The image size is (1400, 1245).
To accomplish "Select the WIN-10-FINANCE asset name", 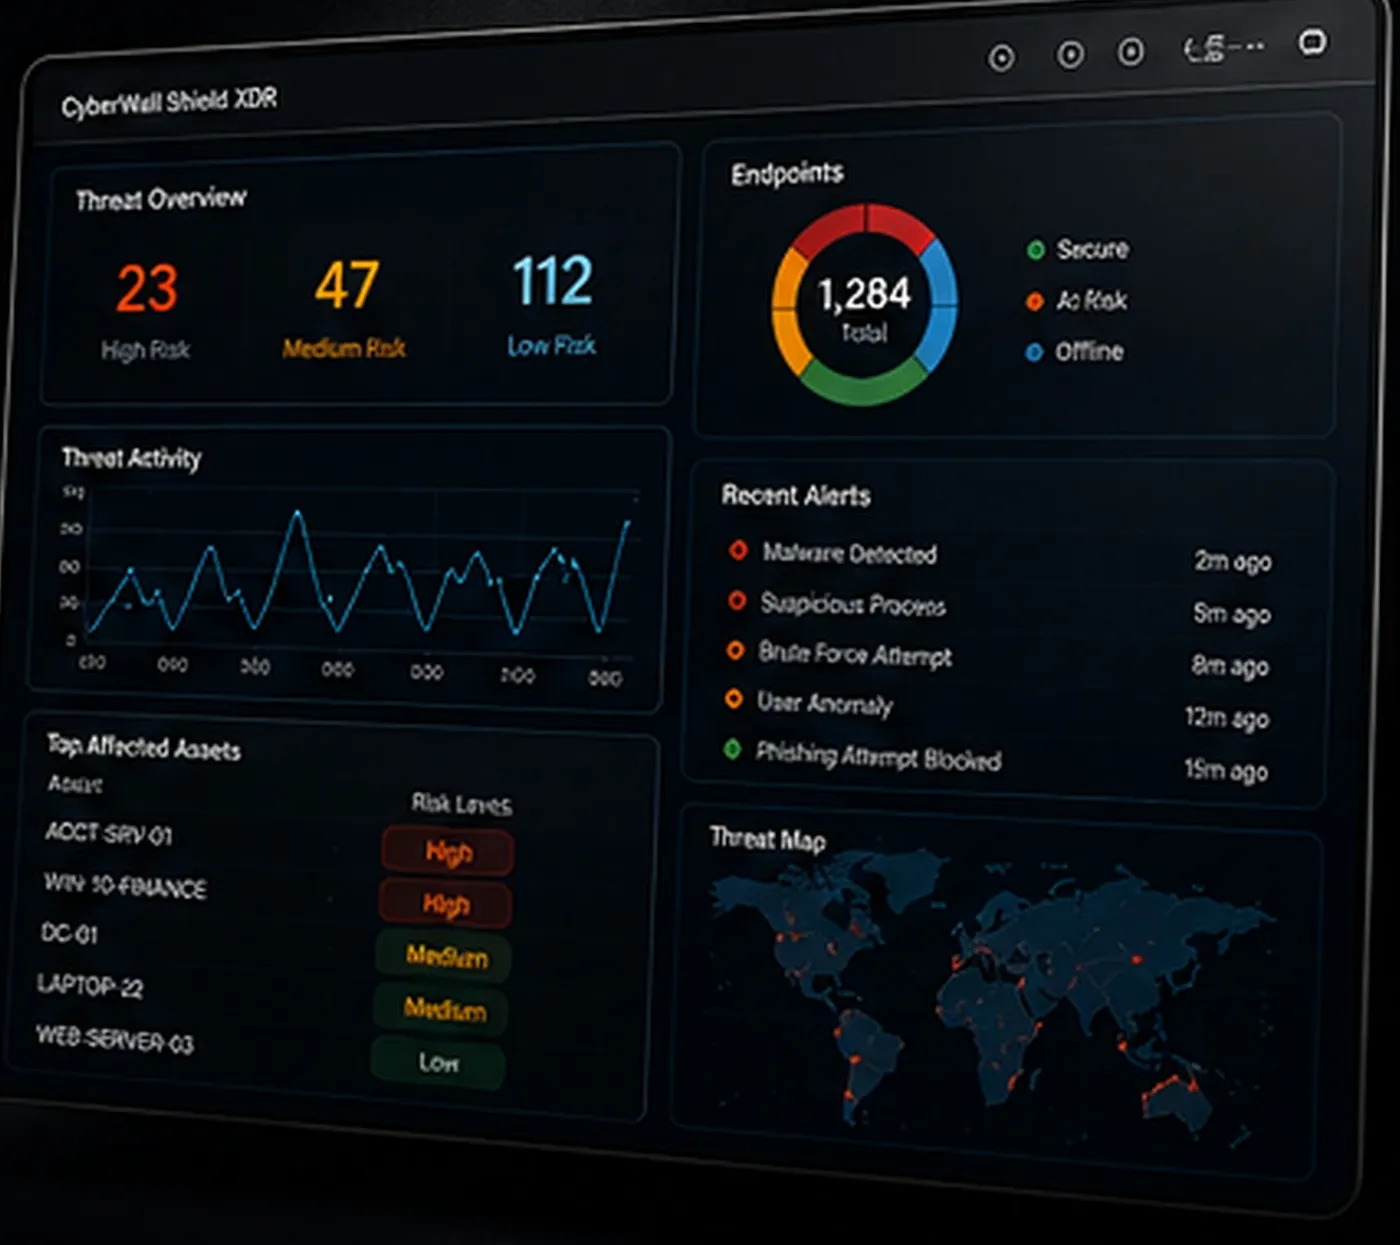I will tap(125, 885).
